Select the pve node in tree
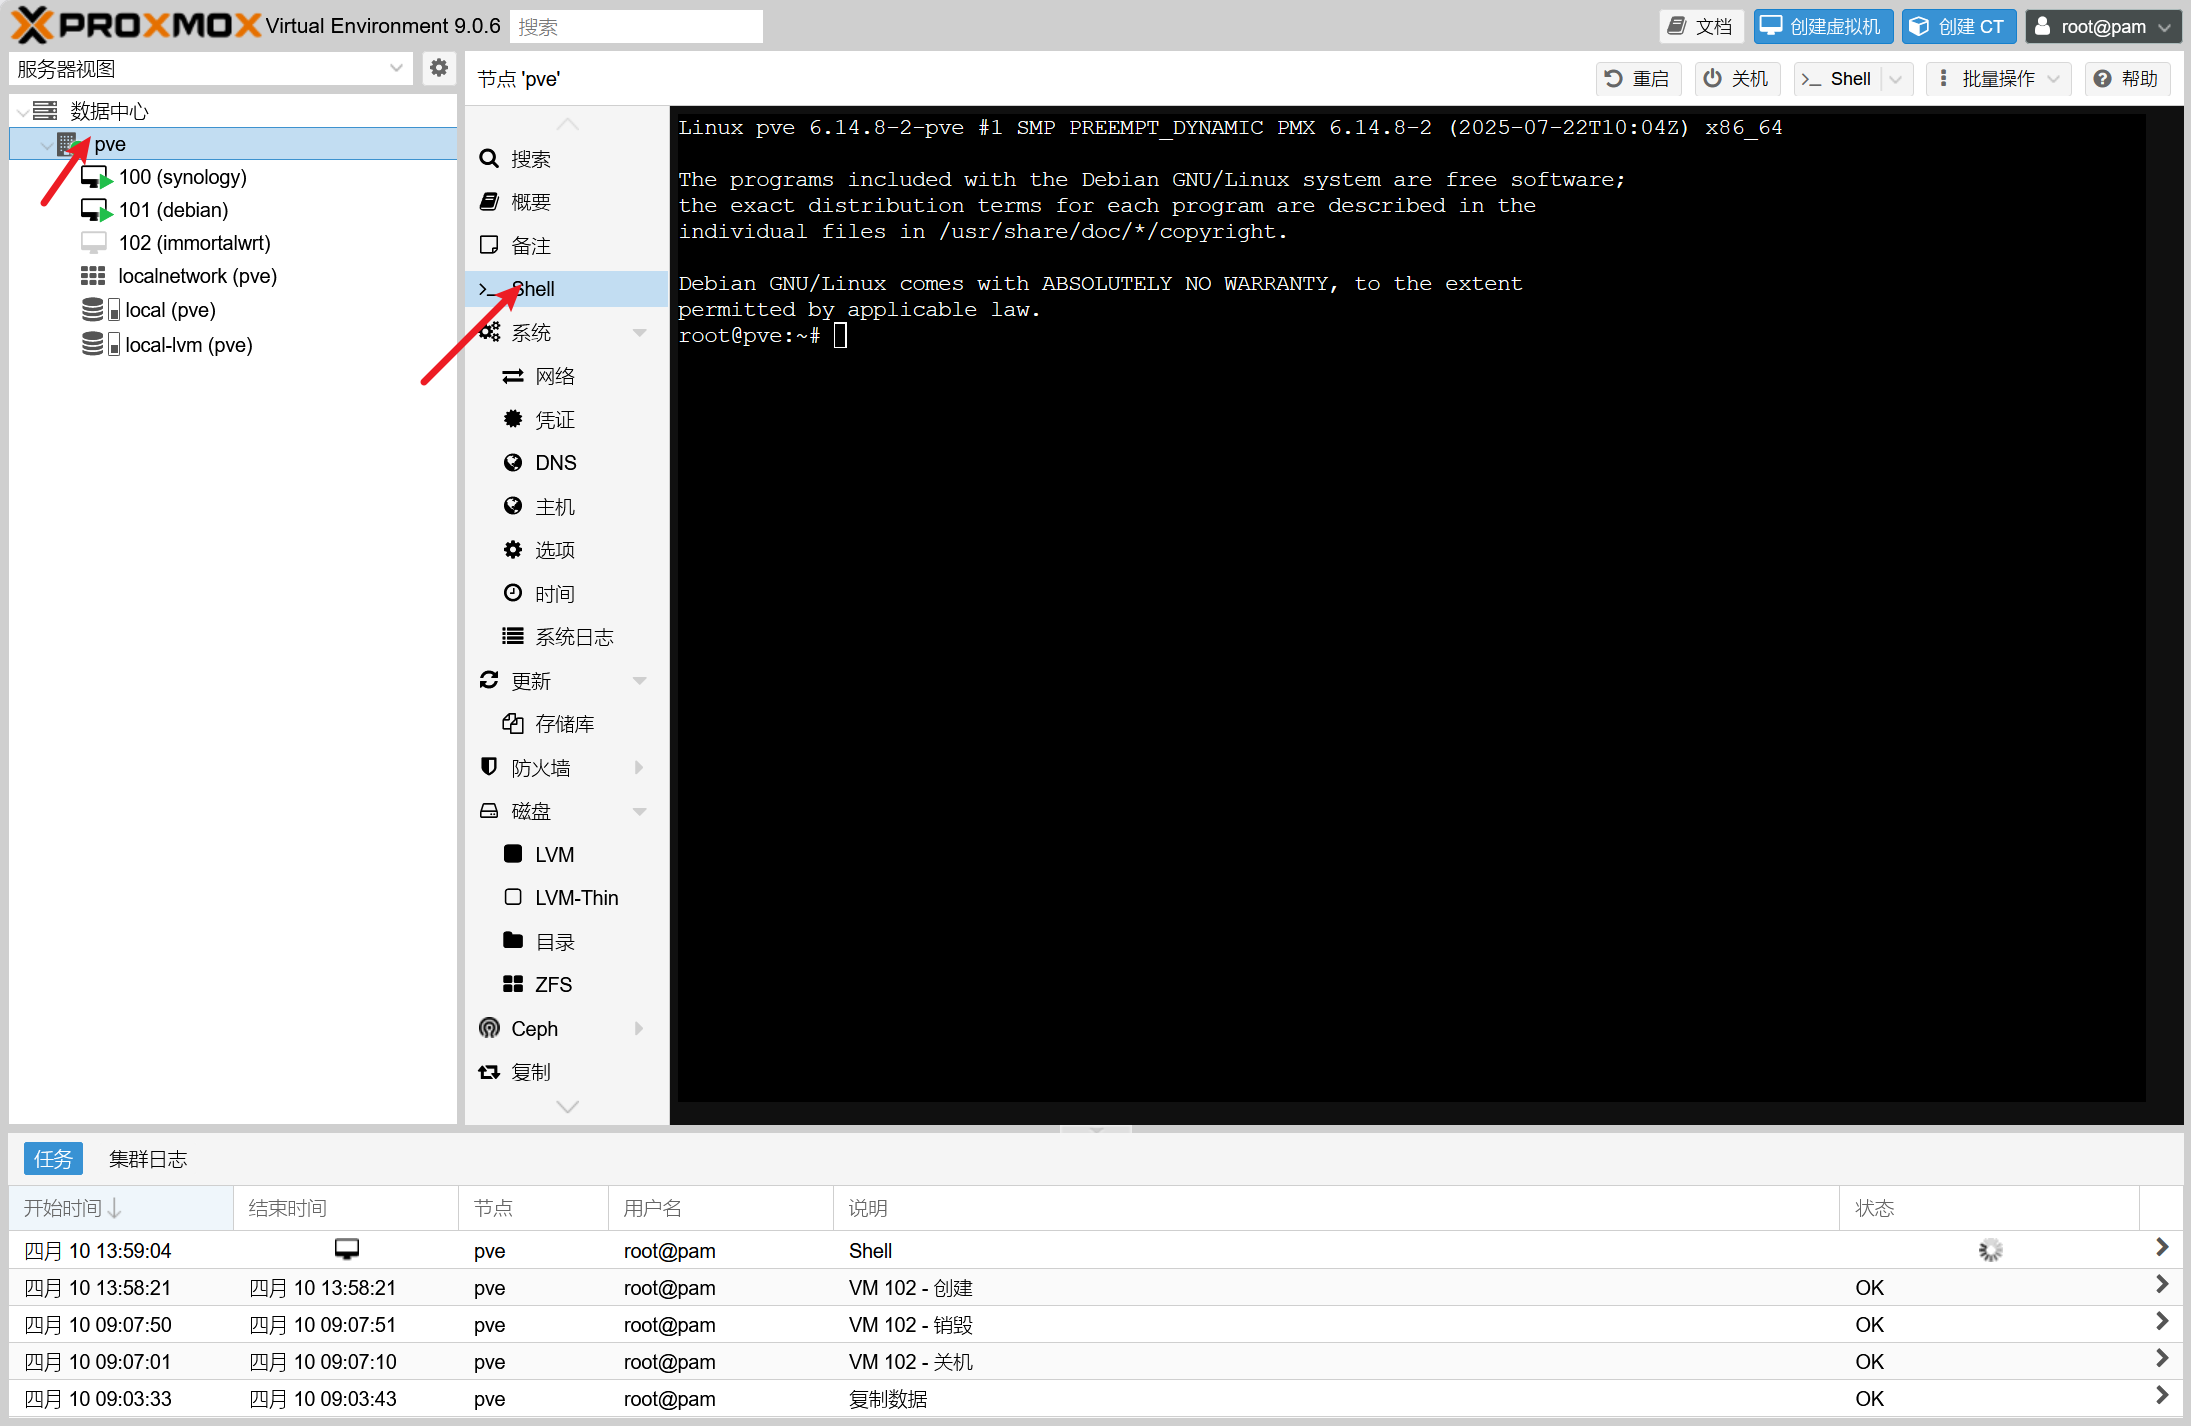The width and height of the screenshot is (2191, 1426). click(232, 144)
